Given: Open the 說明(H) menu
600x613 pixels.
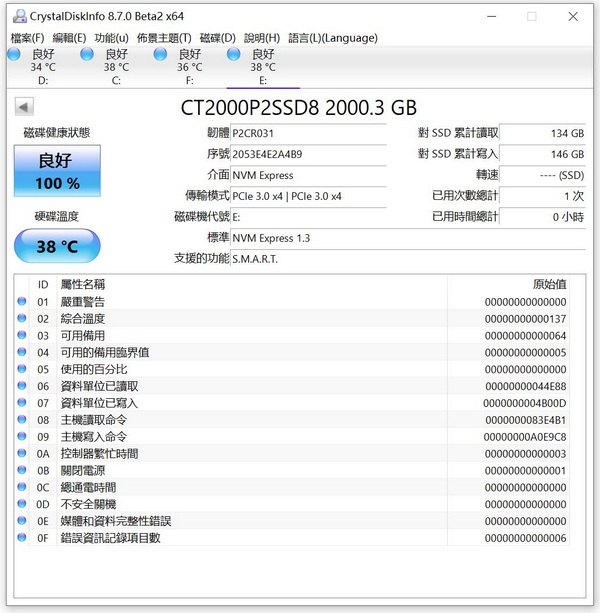Looking at the screenshot, I should 262,38.
